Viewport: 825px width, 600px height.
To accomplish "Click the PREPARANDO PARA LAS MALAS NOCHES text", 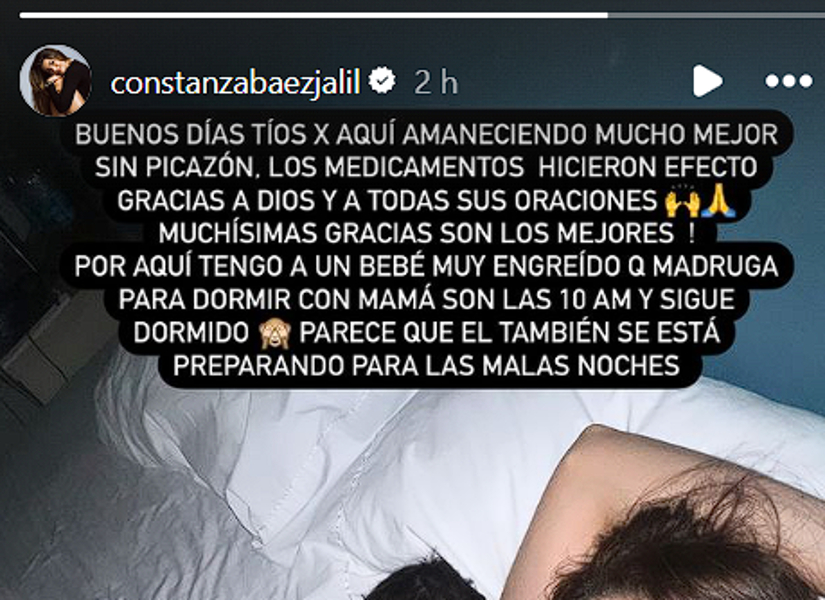I will 427,365.
